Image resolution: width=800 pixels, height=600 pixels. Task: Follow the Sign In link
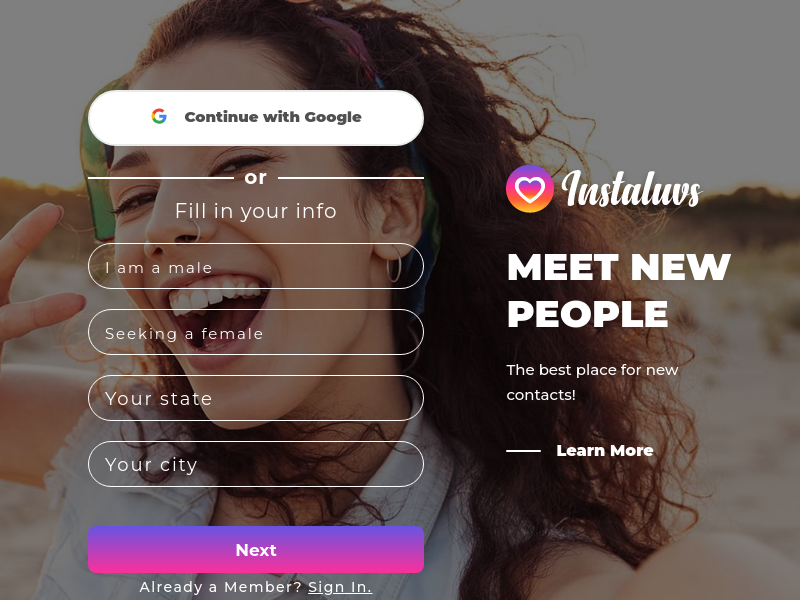(340, 587)
